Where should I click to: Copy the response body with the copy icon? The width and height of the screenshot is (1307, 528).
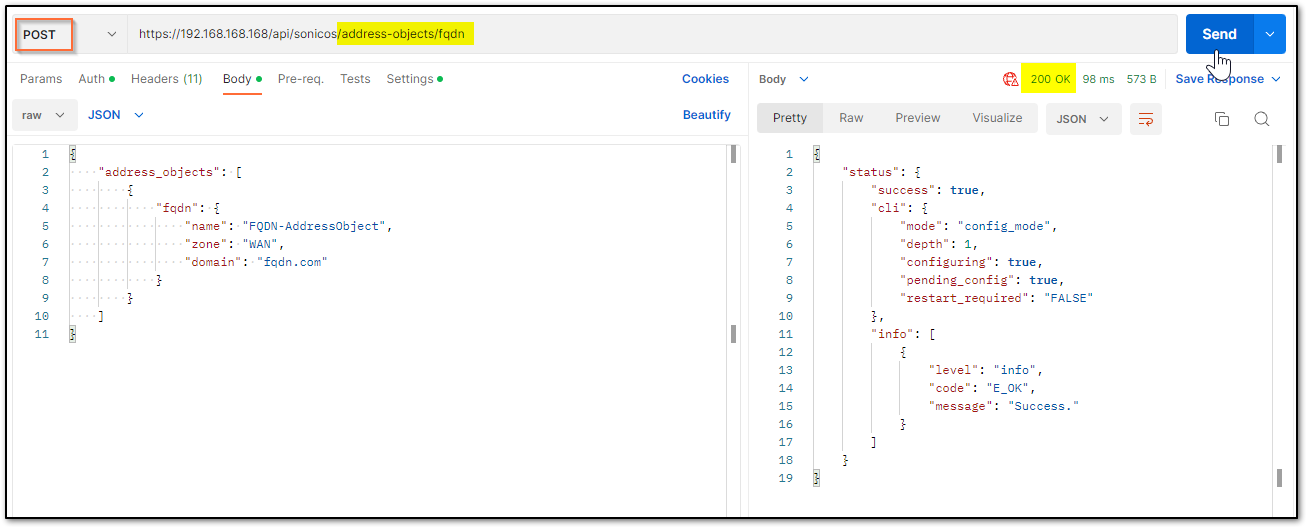coord(1221,119)
